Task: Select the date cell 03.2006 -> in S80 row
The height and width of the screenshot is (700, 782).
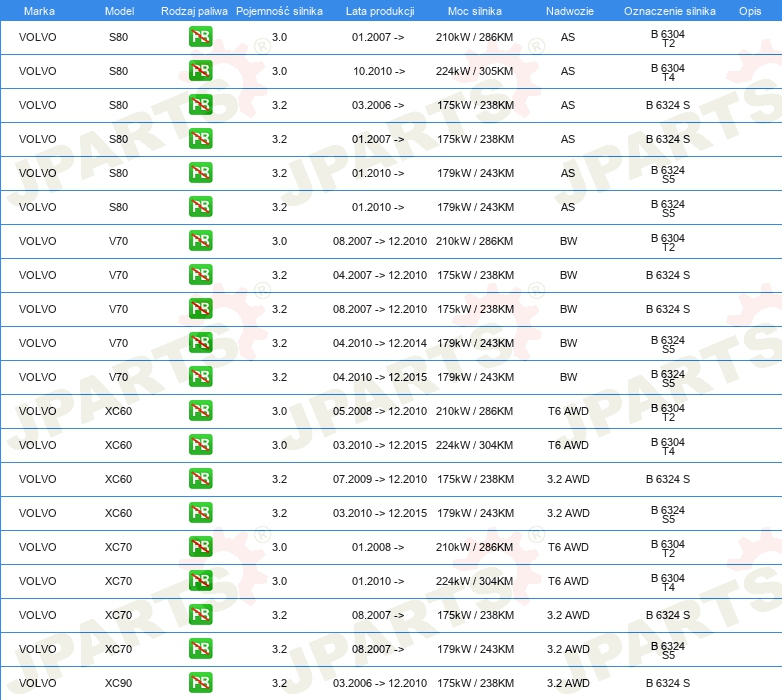Action: [378, 105]
